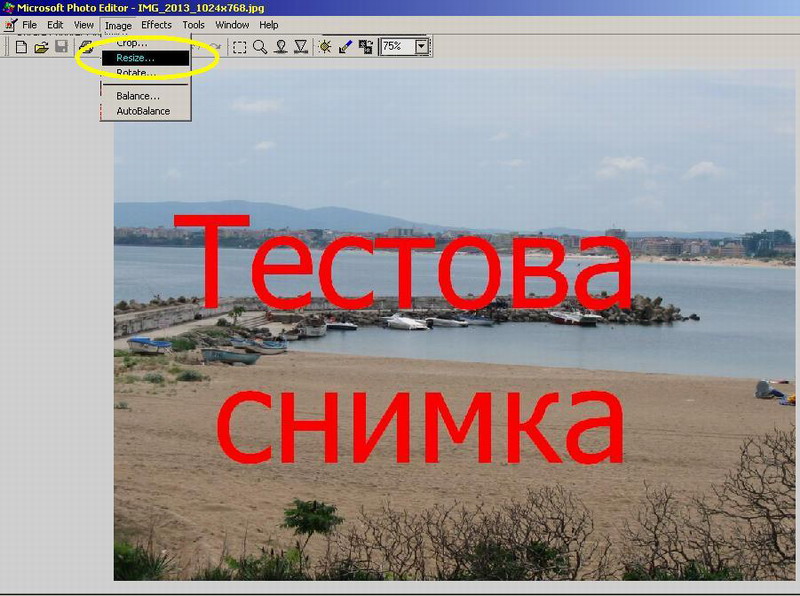Image resolution: width=800 pixels, height=596 pixels.
Task: Select Rotate... in the Image menu
Action: (135, 73)
